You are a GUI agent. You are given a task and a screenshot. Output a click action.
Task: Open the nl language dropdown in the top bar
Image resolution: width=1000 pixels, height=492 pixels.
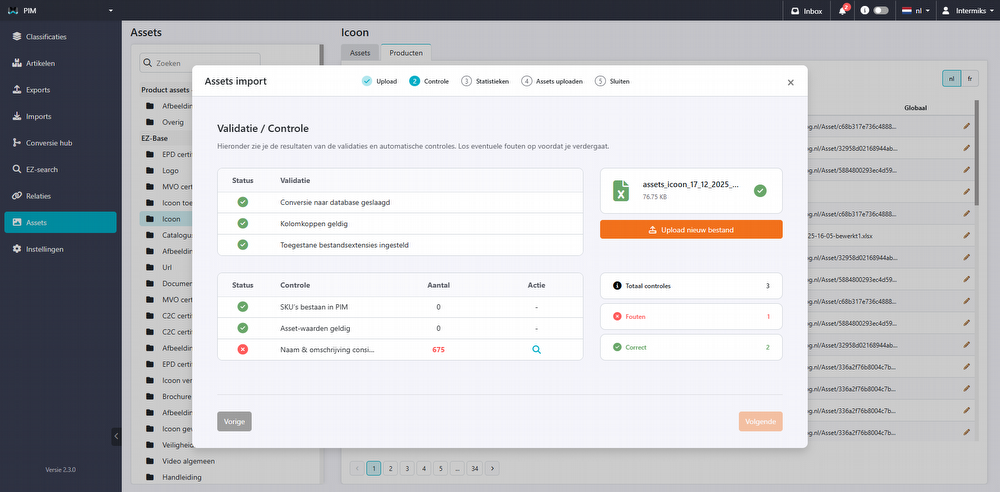point(916,11)
